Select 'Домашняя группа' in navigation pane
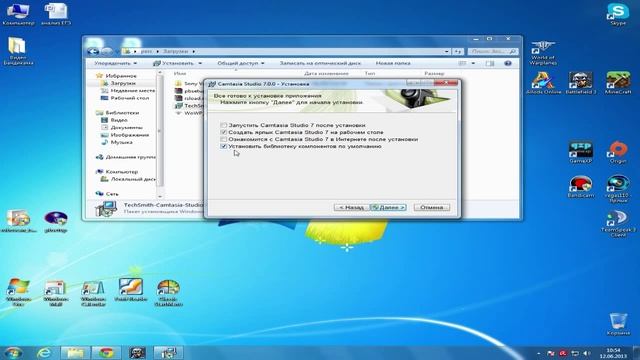Screen dimensions: 640x360 [x=130, y=157]
